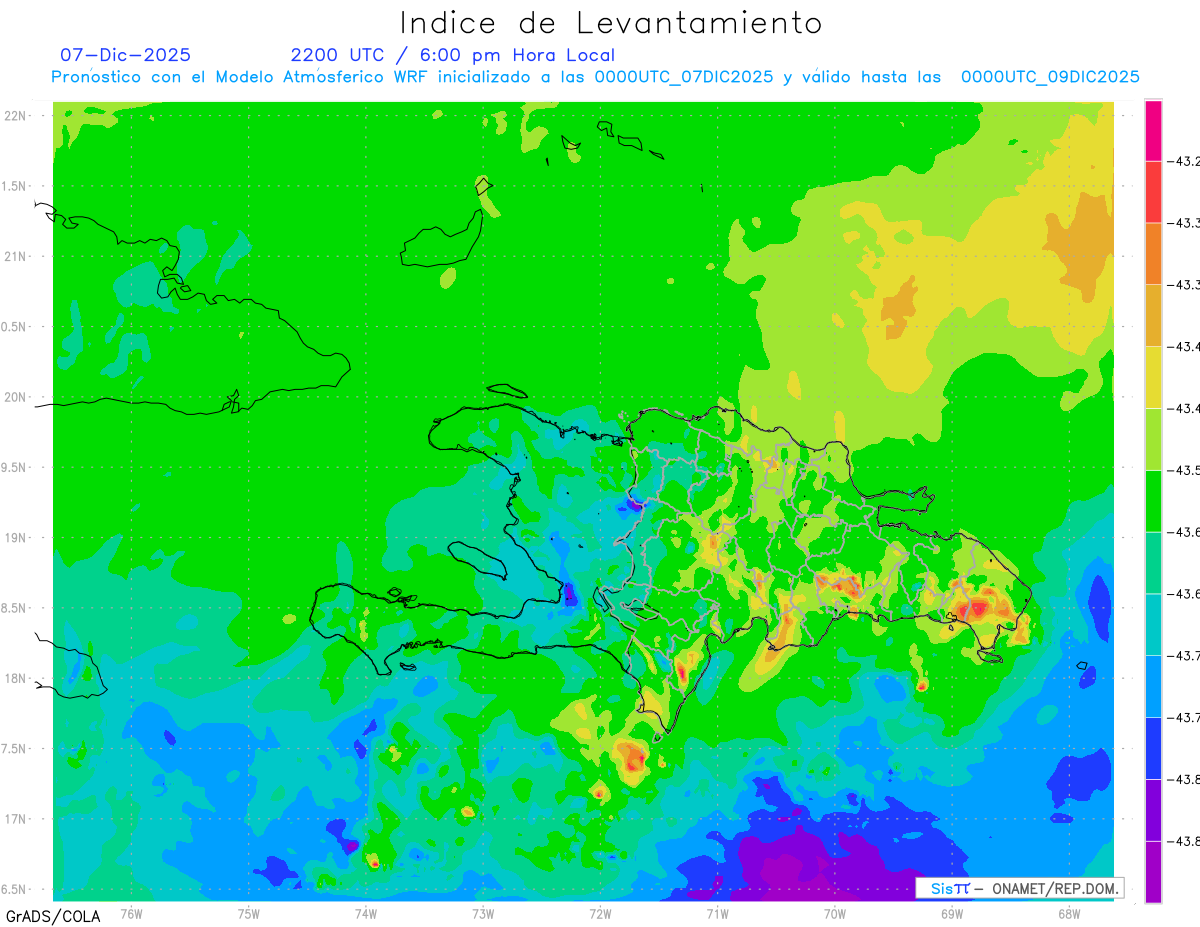Pick the magenta swatch at the color bar top
This screenshot has height=927, width=1200.
[1153, 130]
